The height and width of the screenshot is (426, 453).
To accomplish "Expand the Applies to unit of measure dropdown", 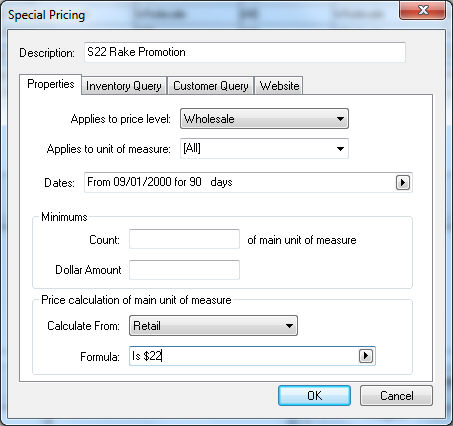I will click(340, 149).
